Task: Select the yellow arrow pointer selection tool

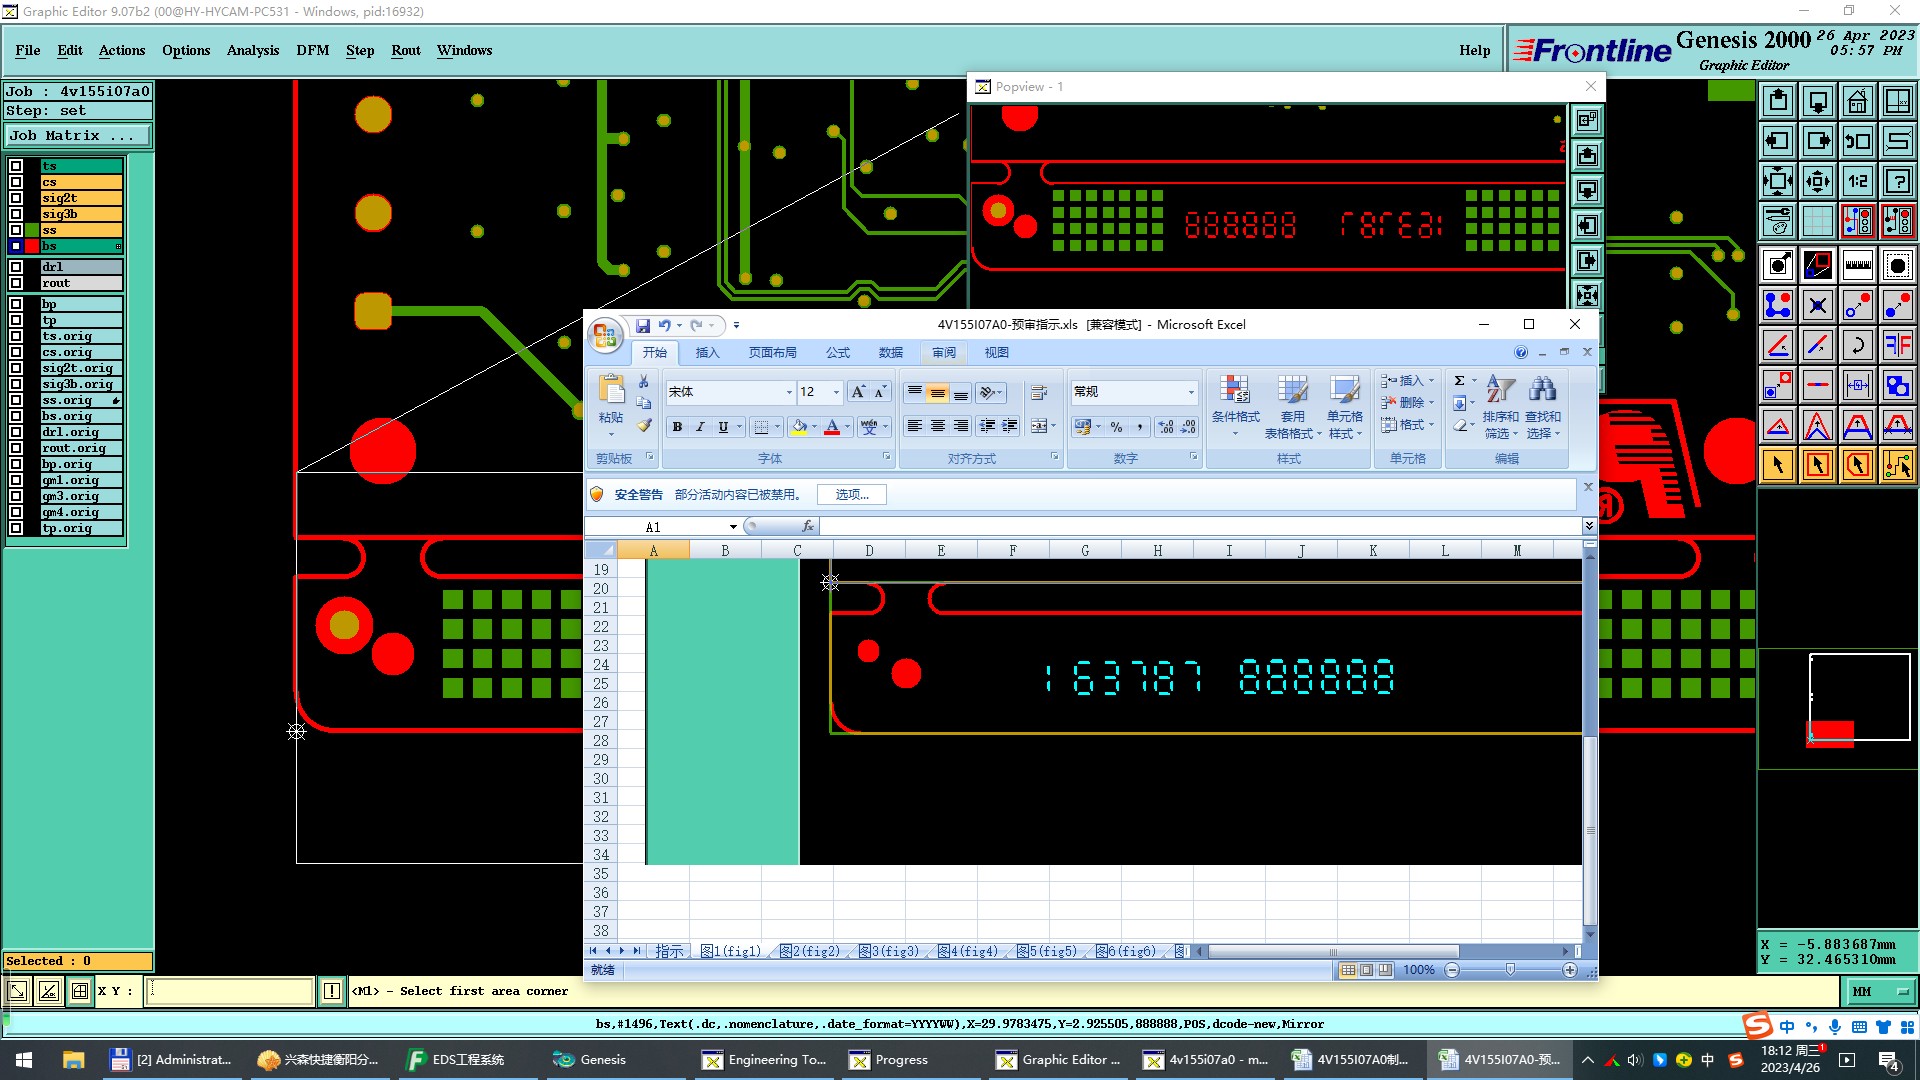Action: [1777, 465]
